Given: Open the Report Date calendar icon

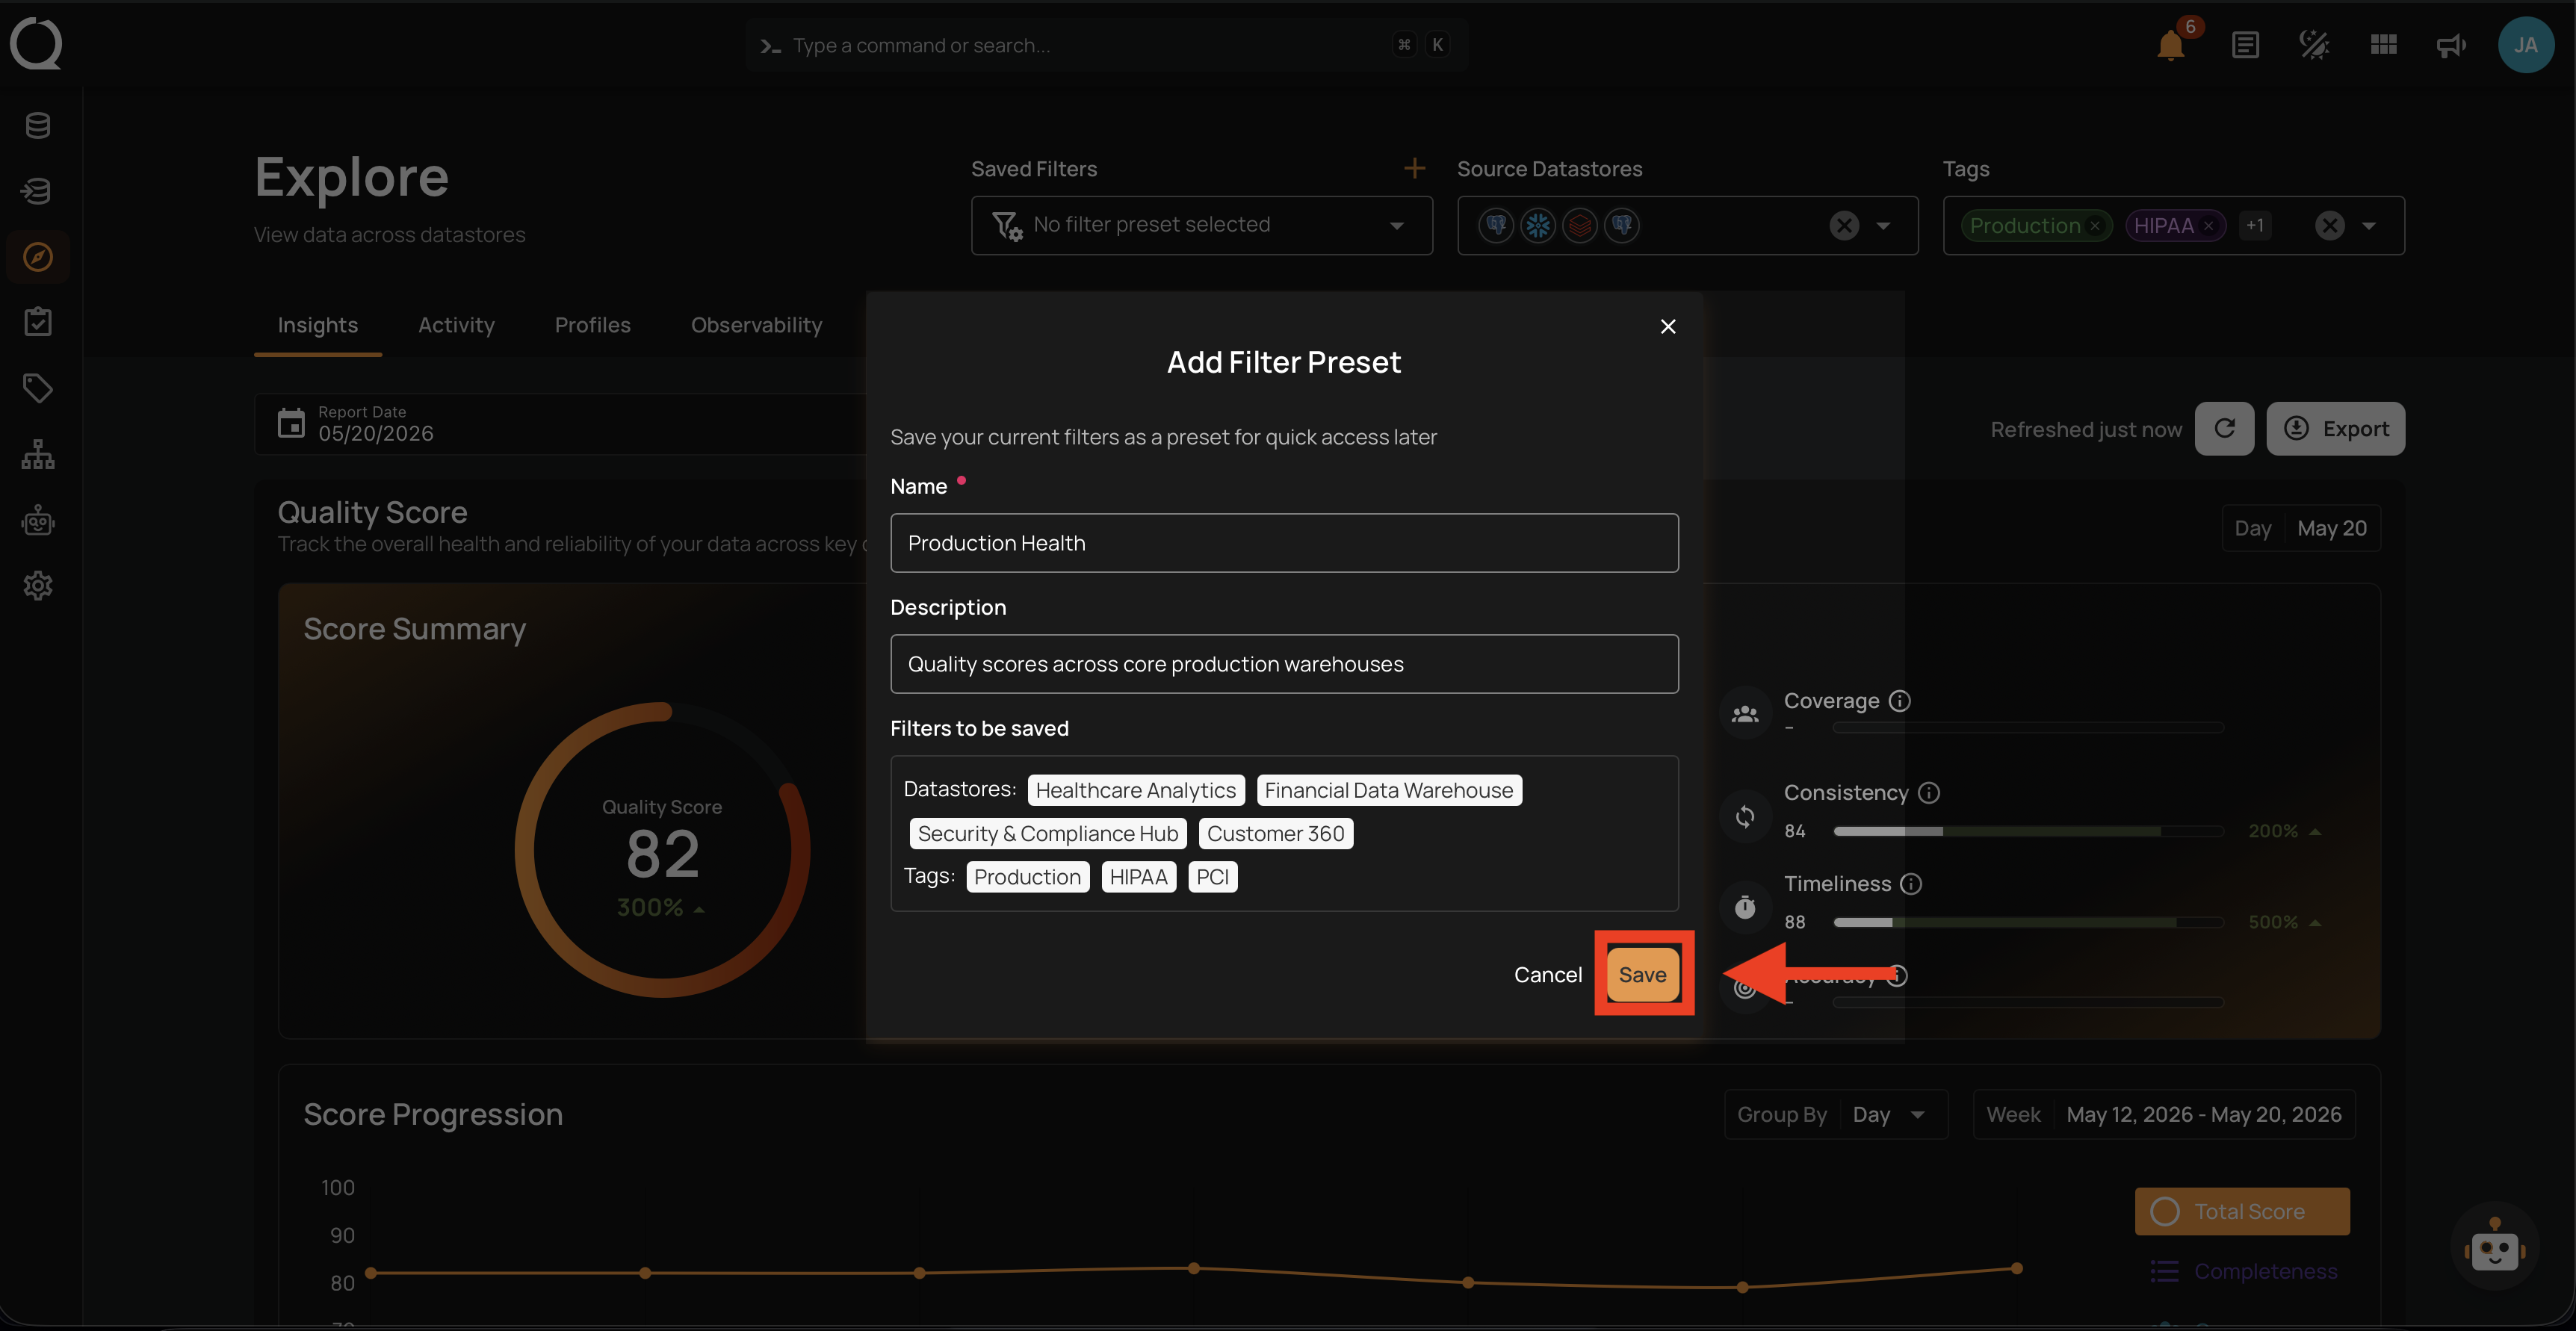Looking at the screenshot, I should [x=291, y=424].
